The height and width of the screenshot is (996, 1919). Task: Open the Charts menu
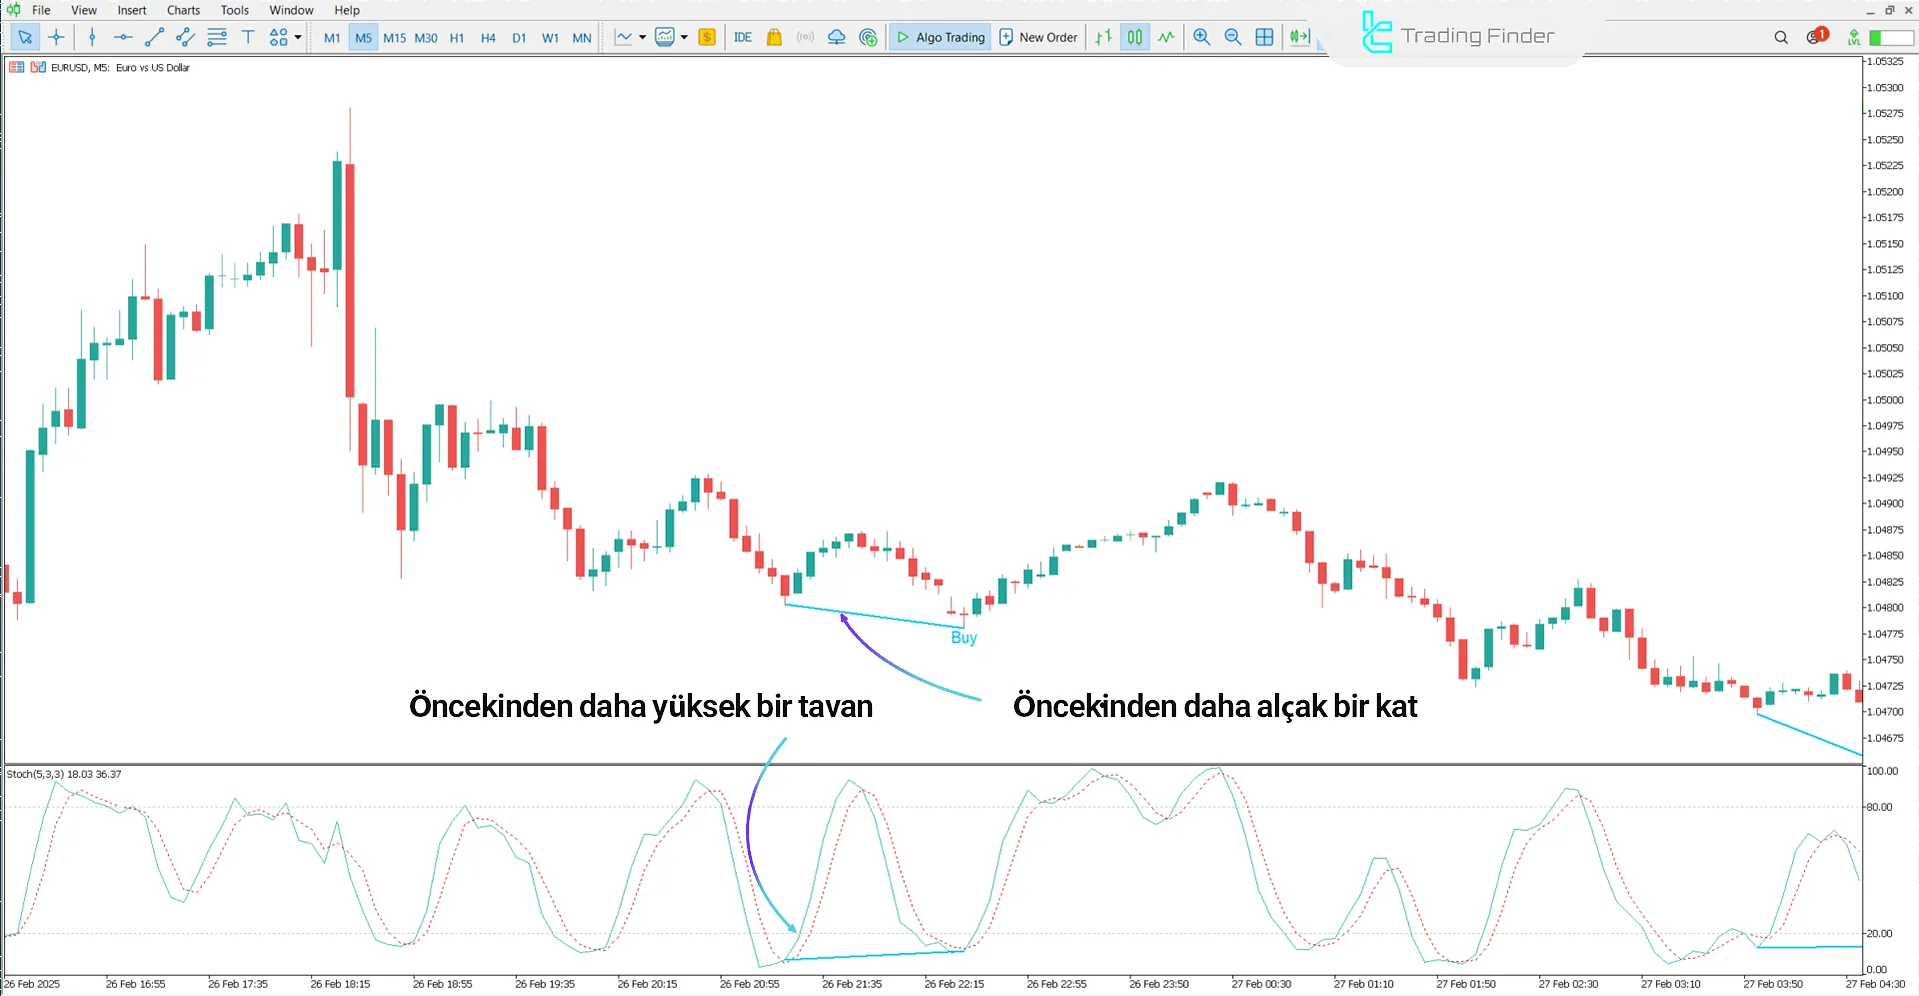[x=182, y=10]
